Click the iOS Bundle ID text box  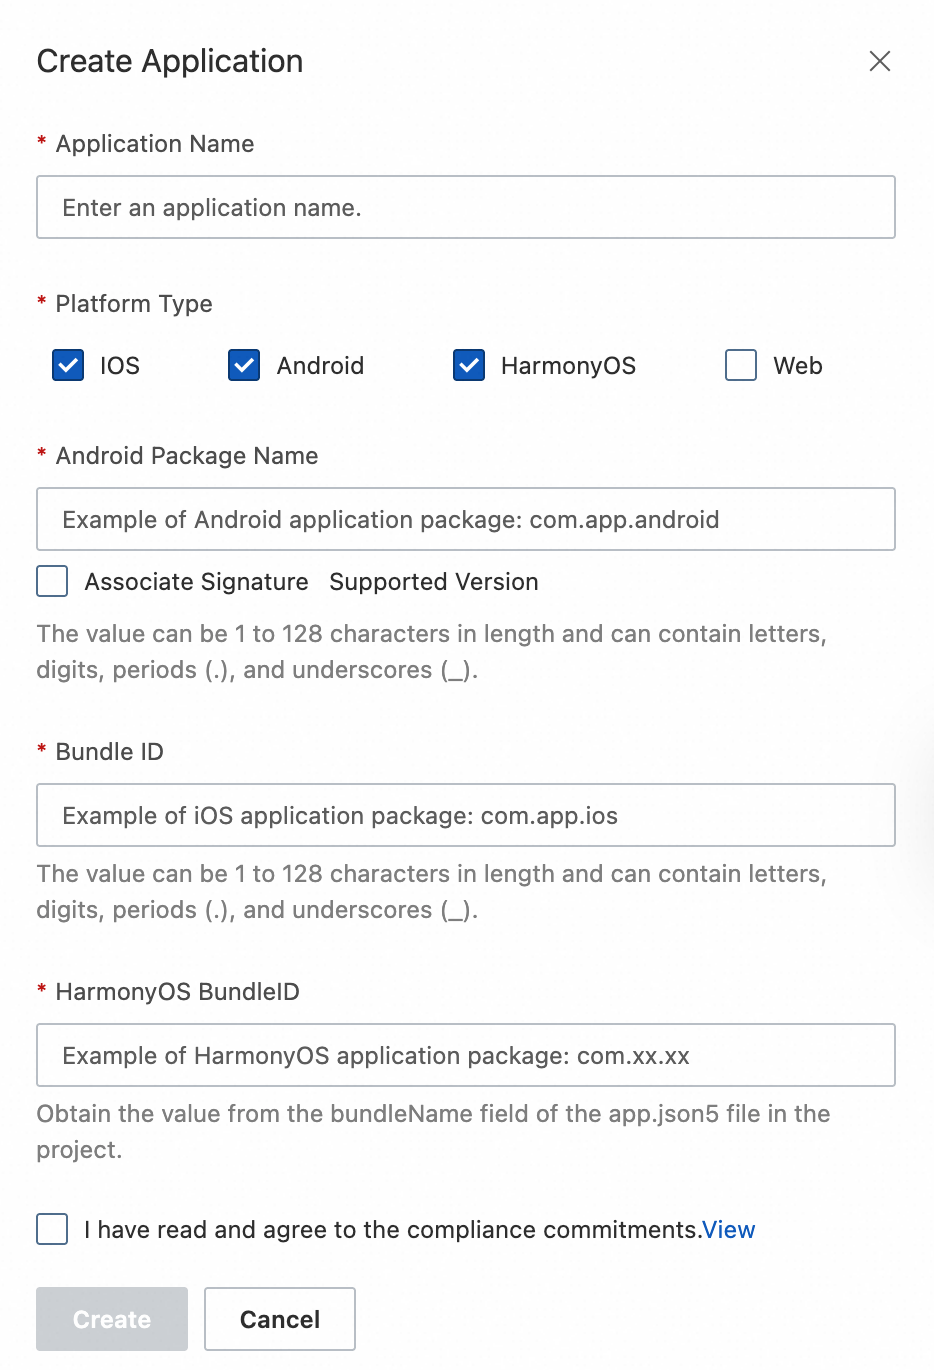466,816
